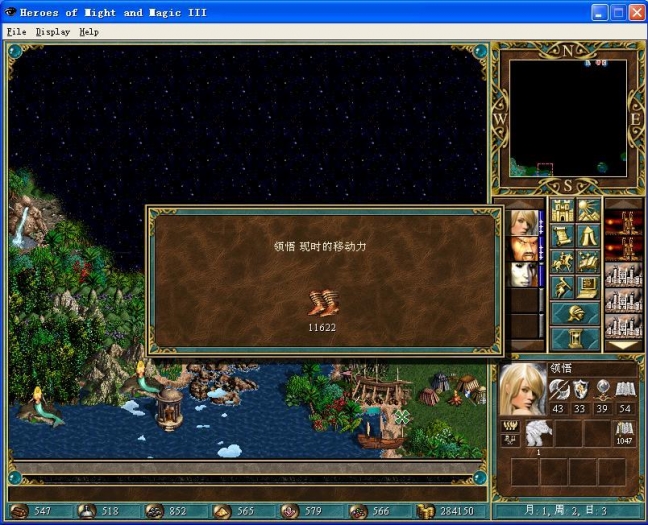Viewport: 648px width, 525px height.
Task: Click the hero luck icon
Action: coord(510,440)
